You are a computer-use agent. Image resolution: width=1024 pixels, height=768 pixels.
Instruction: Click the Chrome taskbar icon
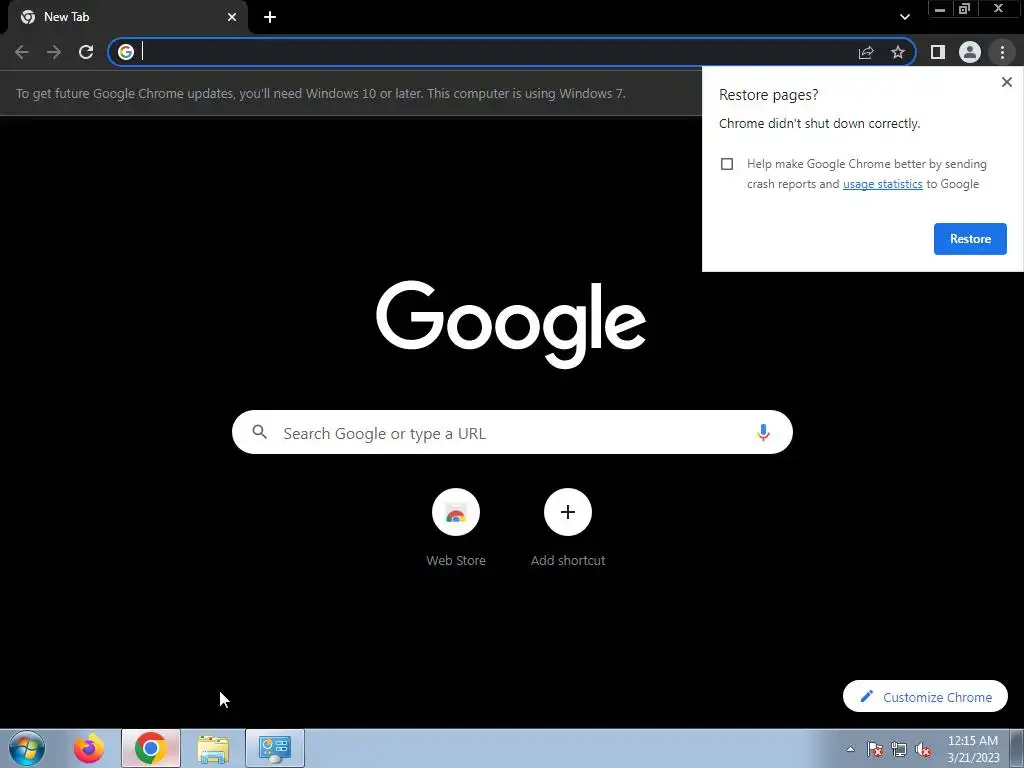point(151,748)
